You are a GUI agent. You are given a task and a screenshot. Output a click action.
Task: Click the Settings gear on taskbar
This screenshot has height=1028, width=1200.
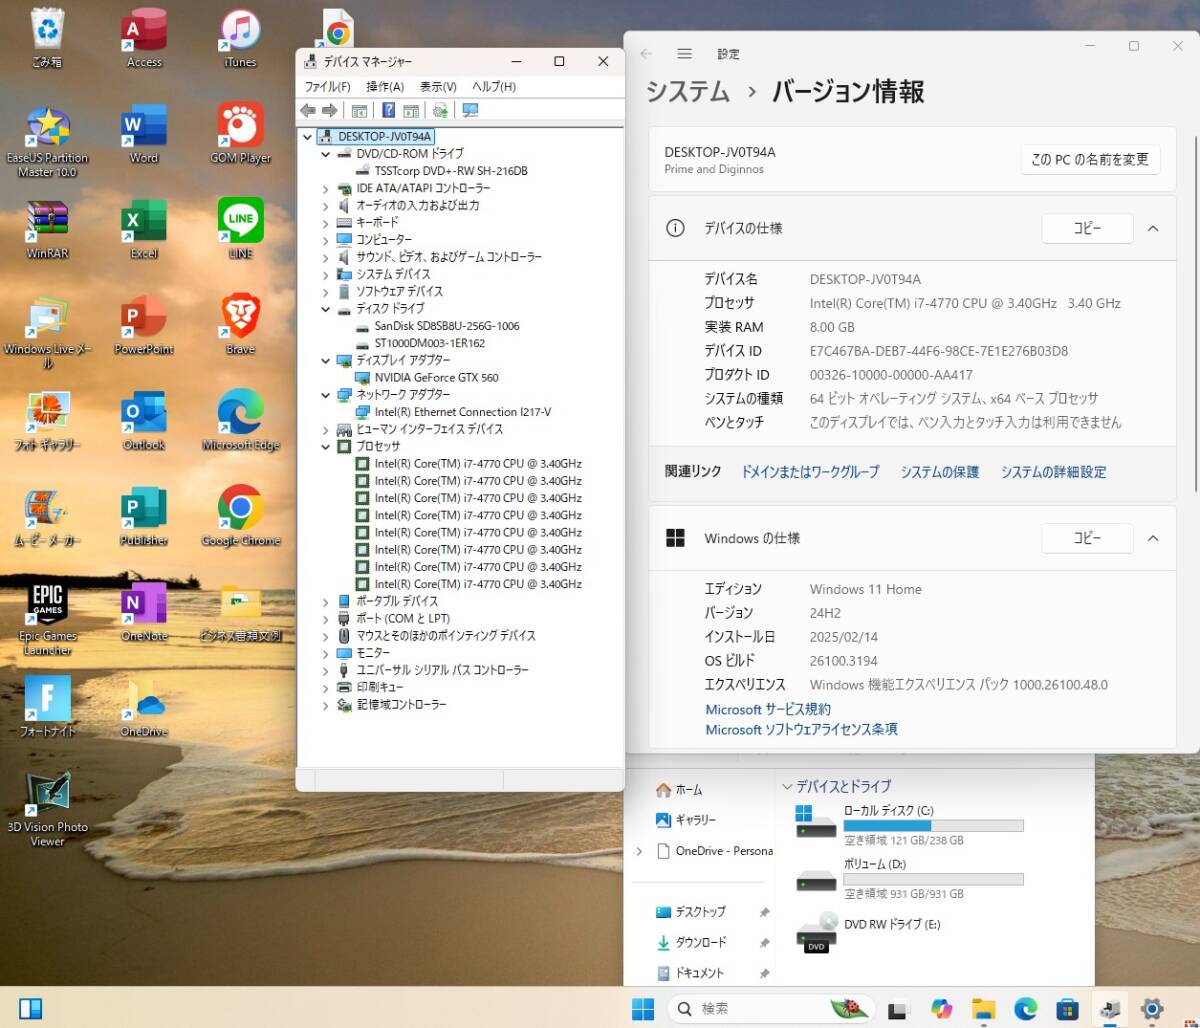(1152, 1008)
